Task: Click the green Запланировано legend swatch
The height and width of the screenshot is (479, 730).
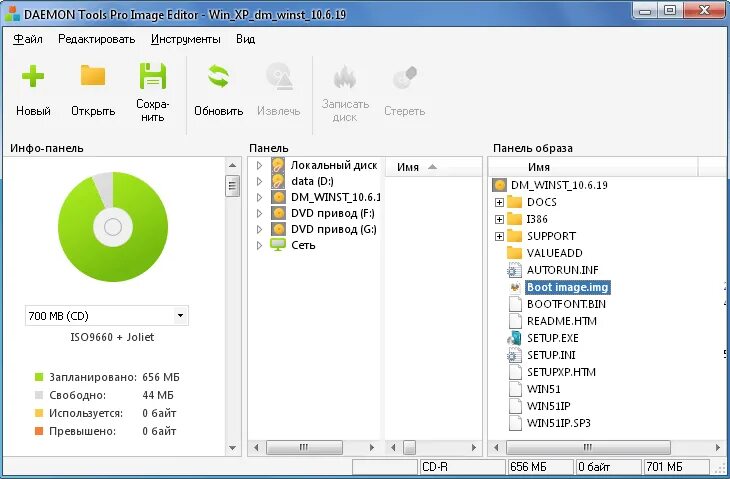Action: (39, 377)
